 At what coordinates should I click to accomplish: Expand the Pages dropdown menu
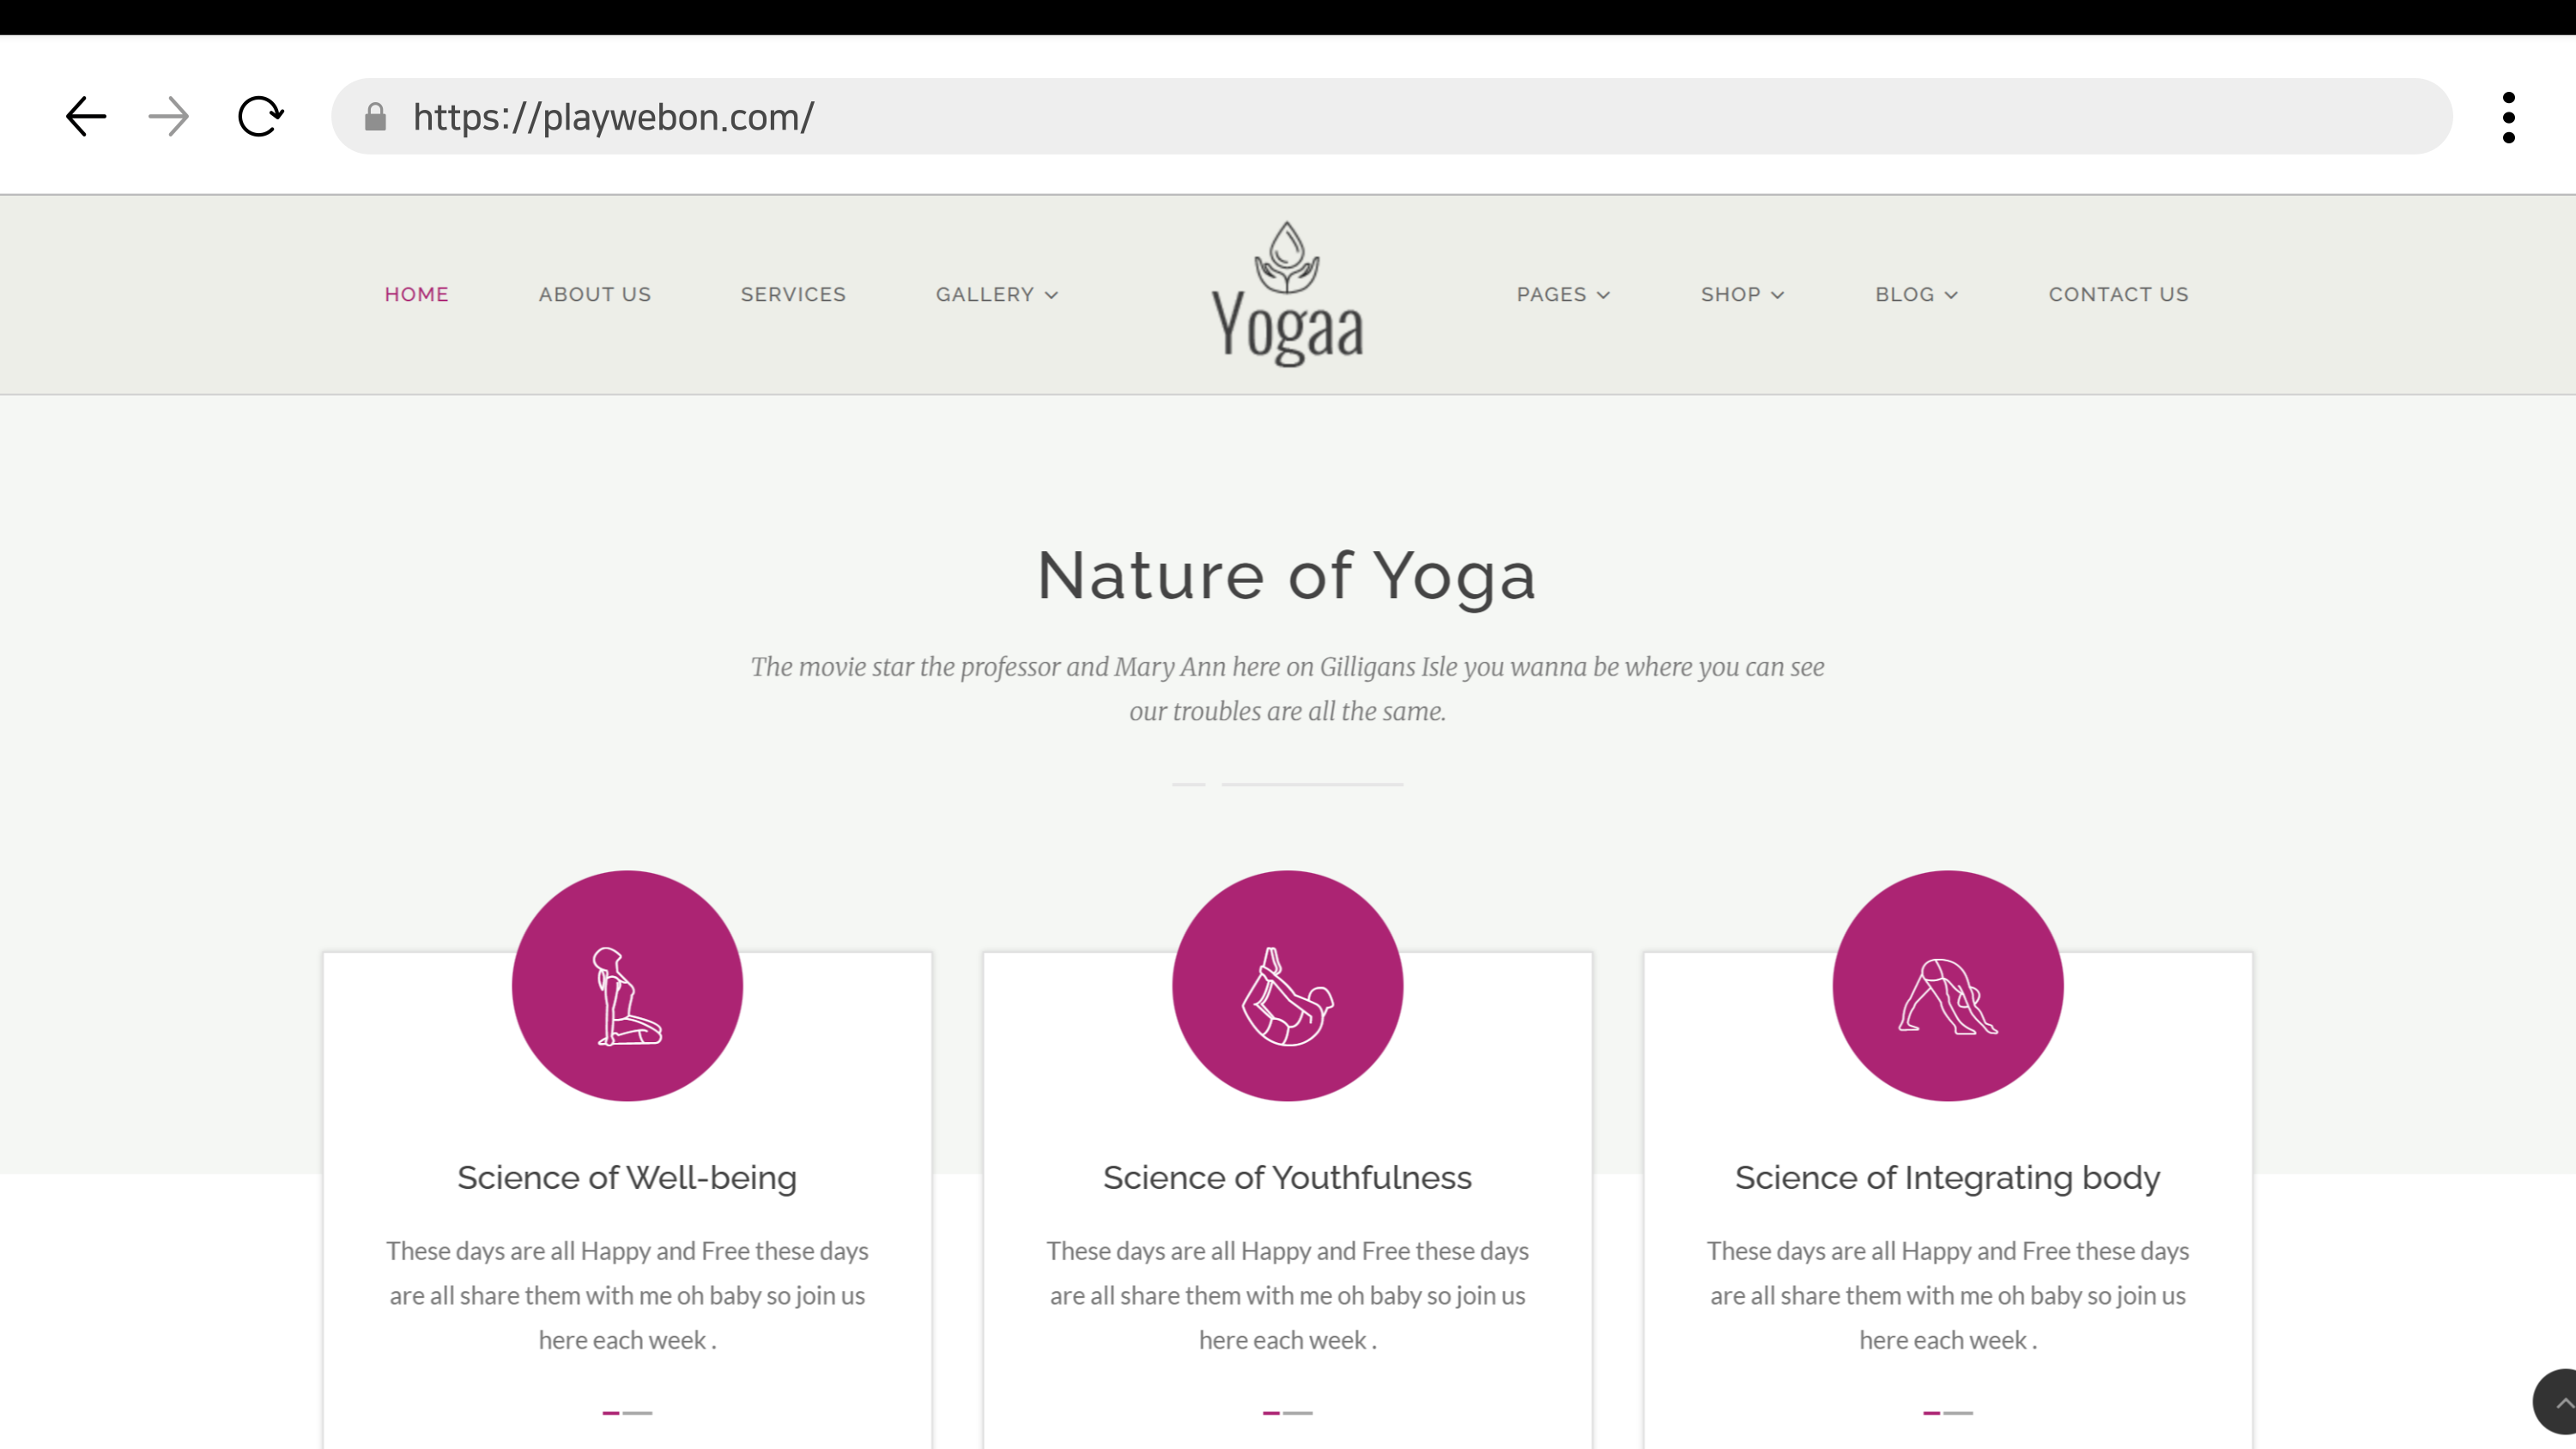click(1563, 295)
